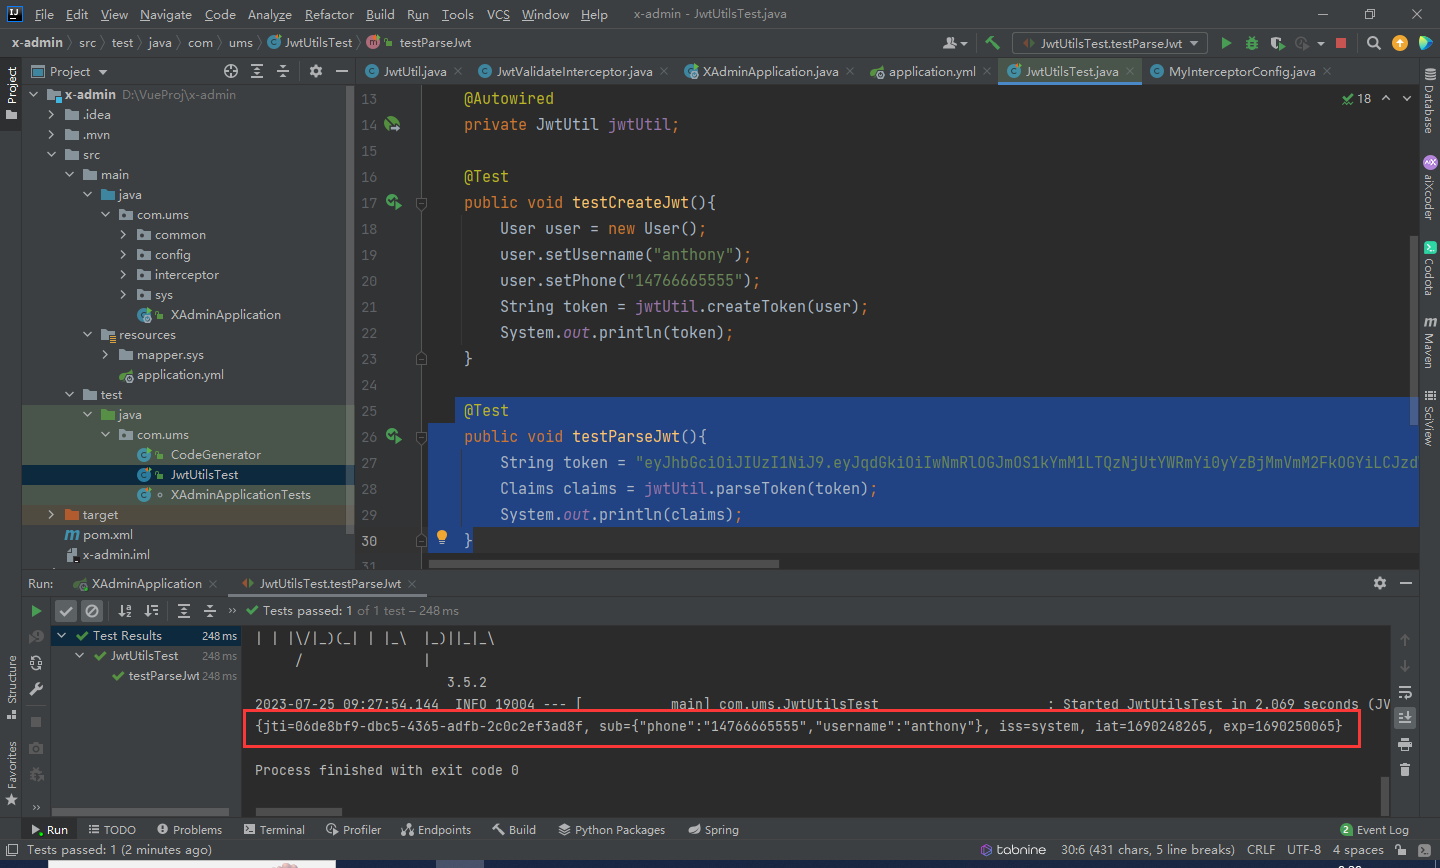Switch to application.yml editor tab
Screen dimensions: 1440x868
(x=932, y=71)
